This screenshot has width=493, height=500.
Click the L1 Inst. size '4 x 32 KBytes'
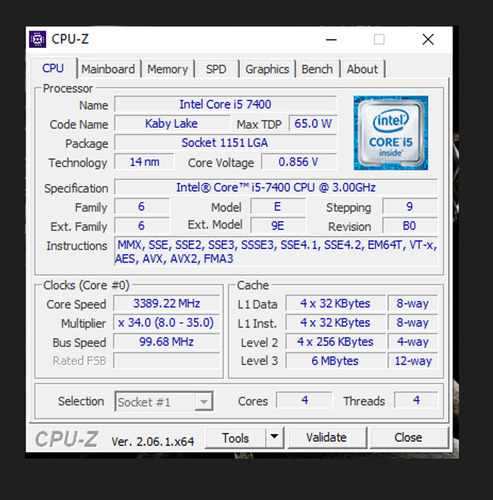pos(335,323)
